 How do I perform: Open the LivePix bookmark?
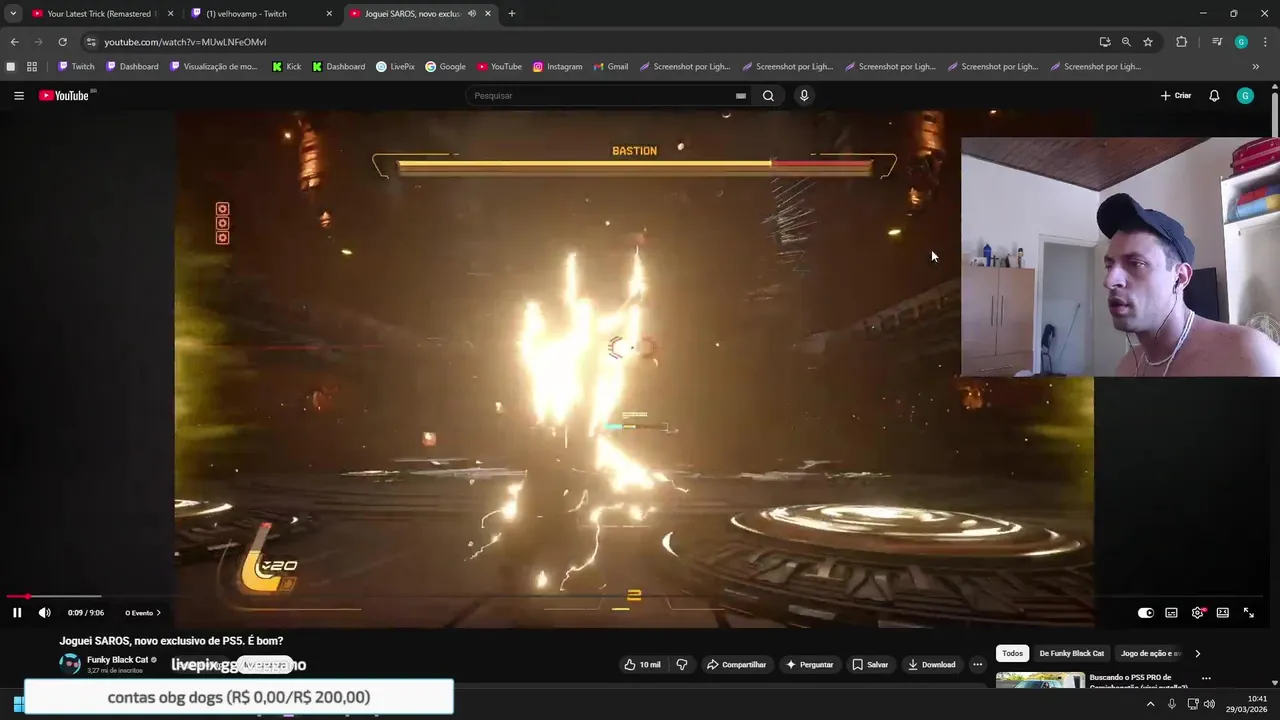(x=395, y=67)
